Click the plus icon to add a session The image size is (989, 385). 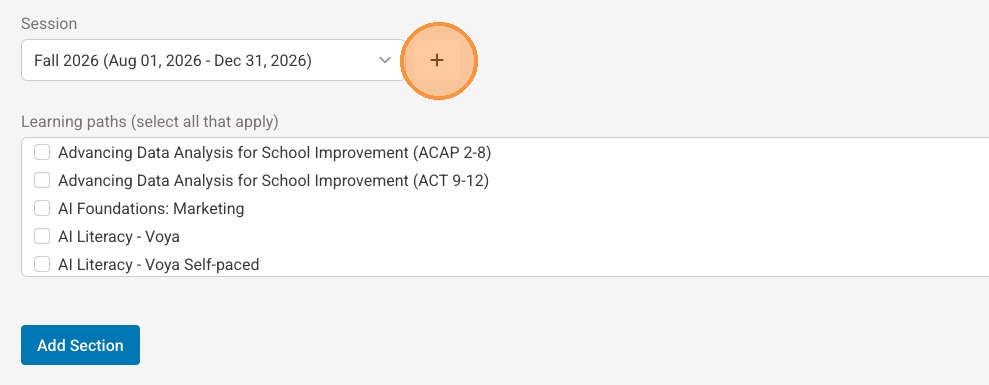pos(436,61)
